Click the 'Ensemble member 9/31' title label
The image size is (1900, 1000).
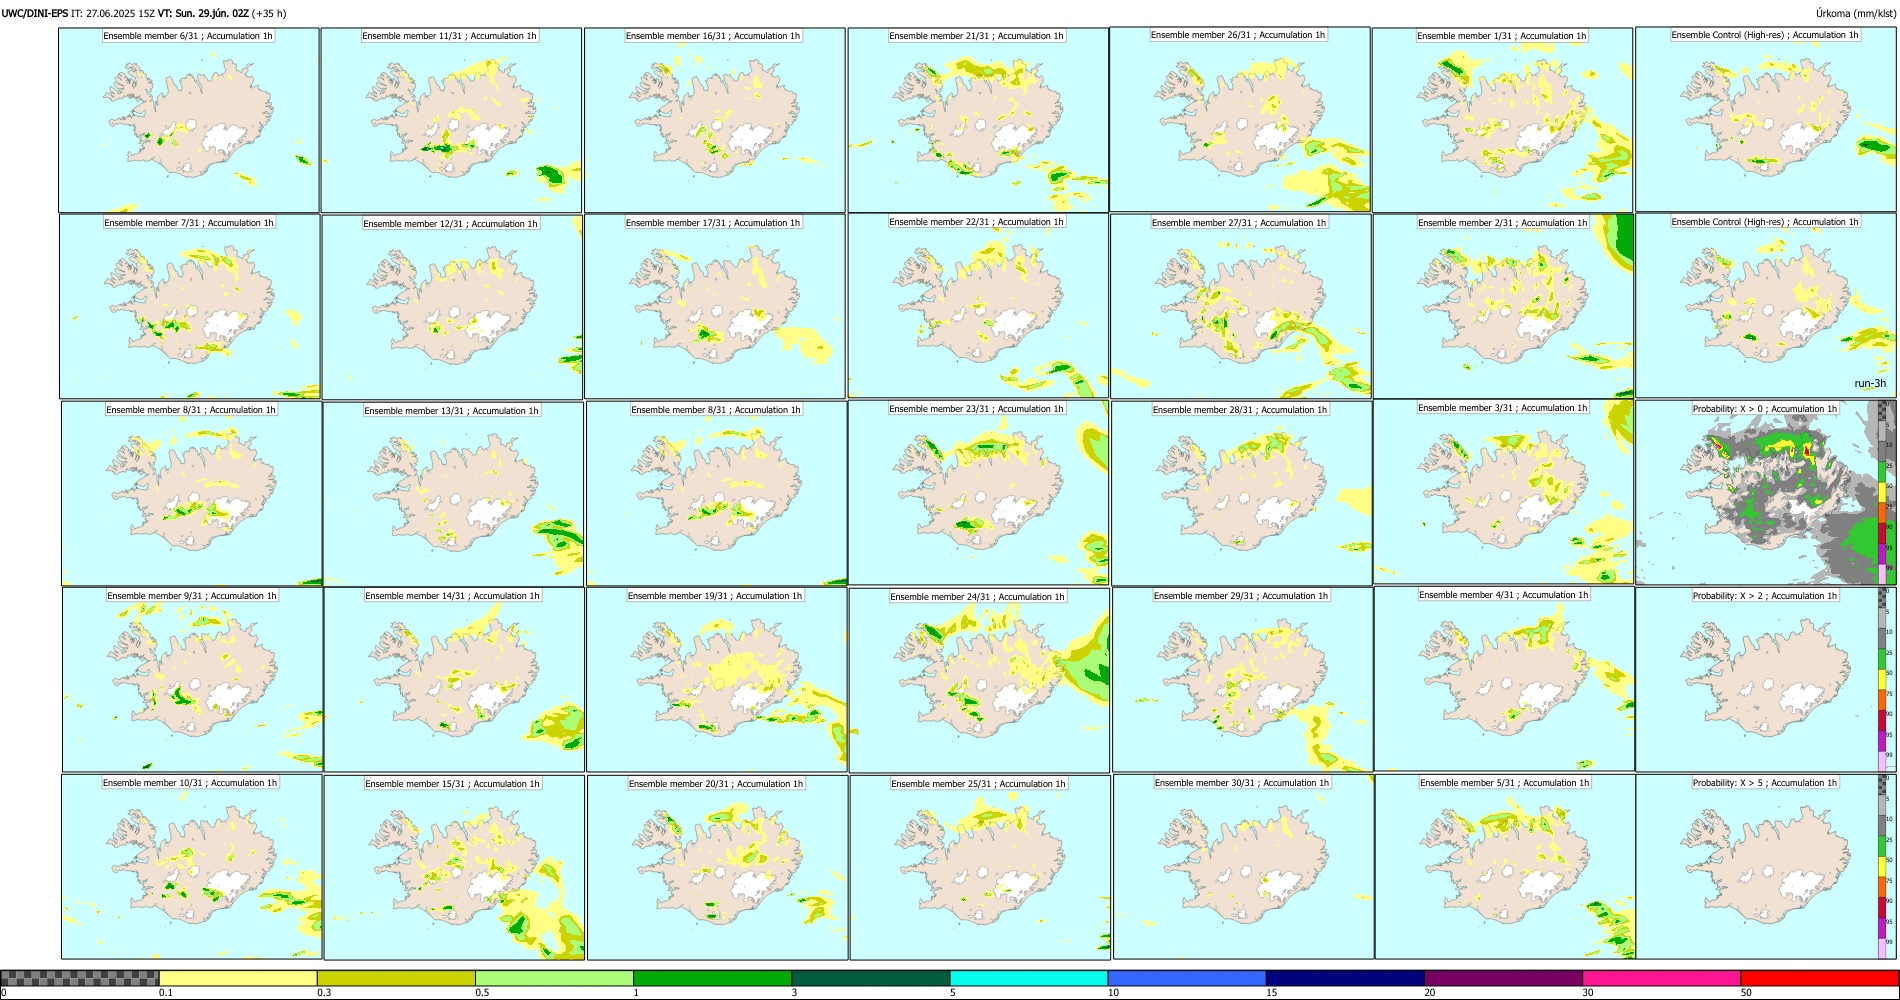click(192, 596)
